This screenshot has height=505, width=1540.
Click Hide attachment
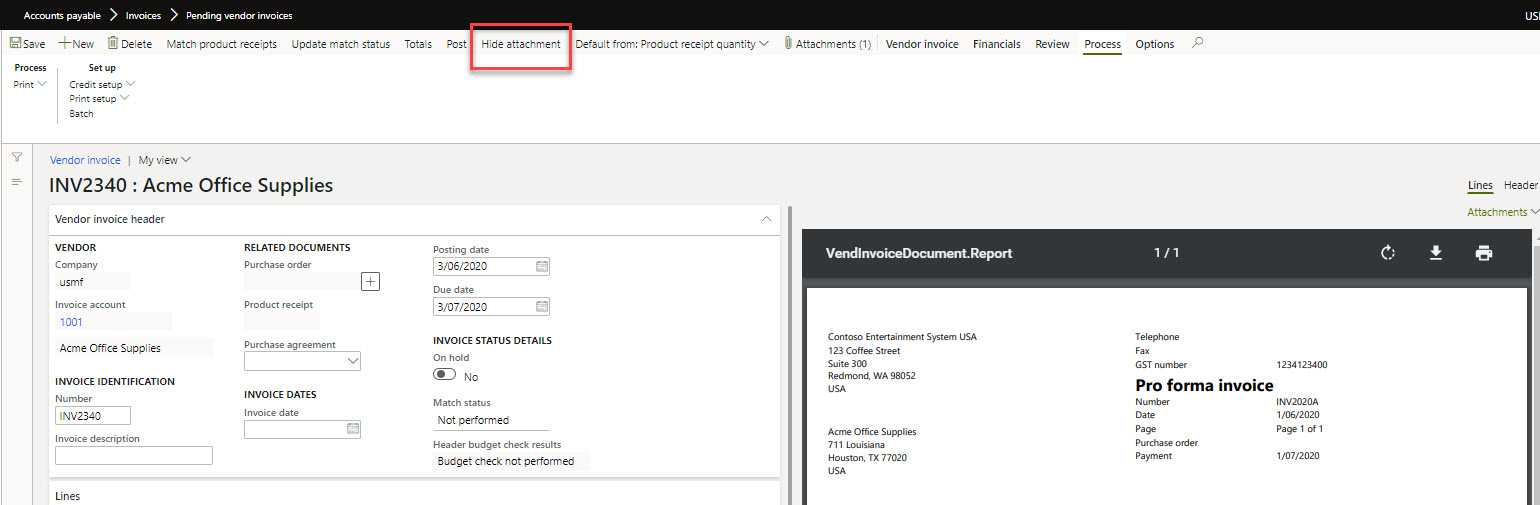pyautogui.click(x=521, y=44)
